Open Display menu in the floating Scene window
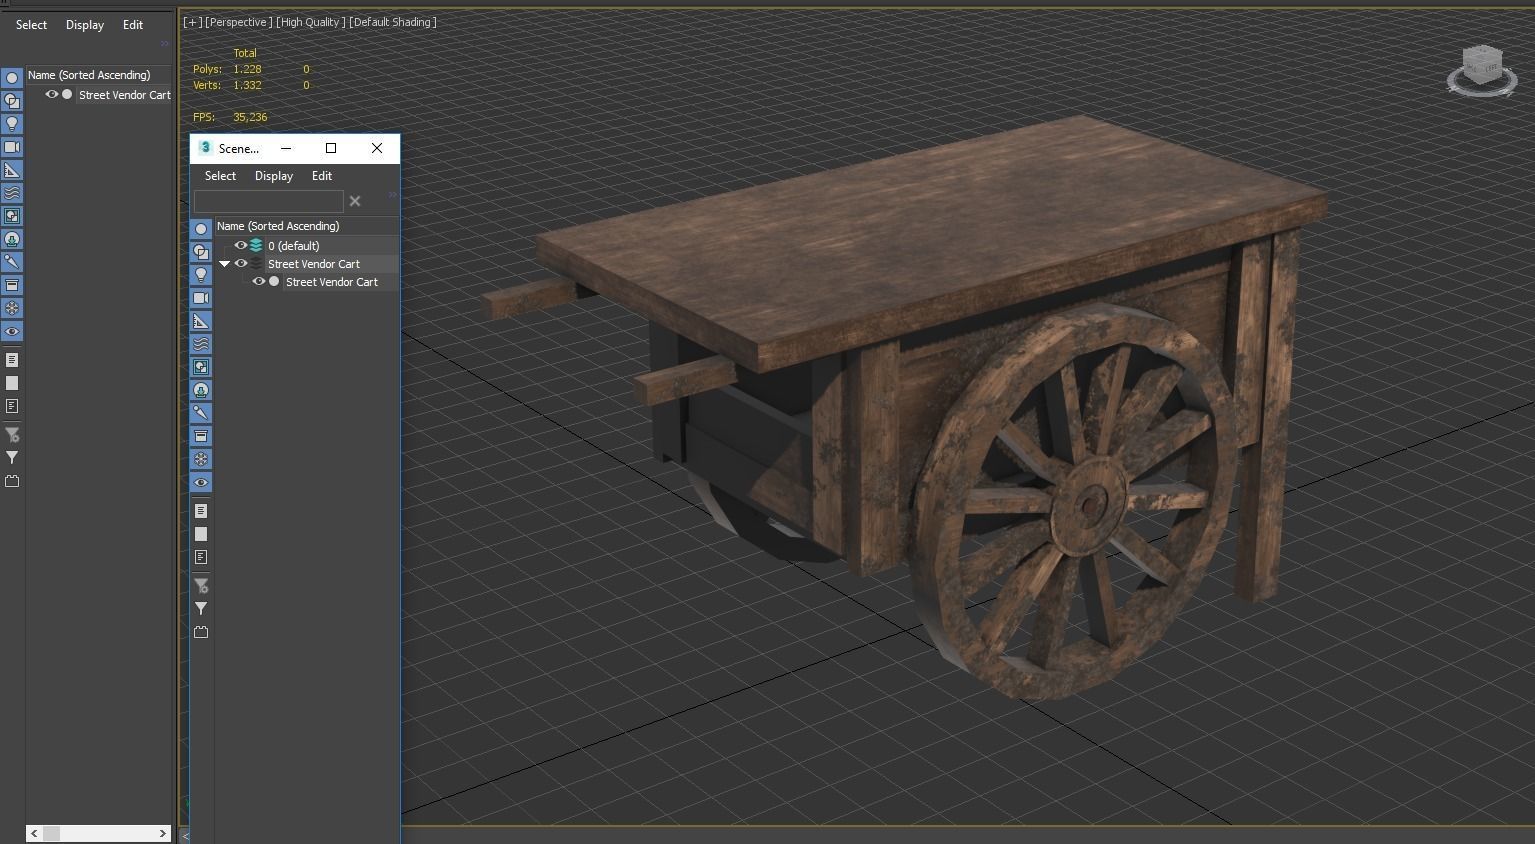 [x=274, y=176]
